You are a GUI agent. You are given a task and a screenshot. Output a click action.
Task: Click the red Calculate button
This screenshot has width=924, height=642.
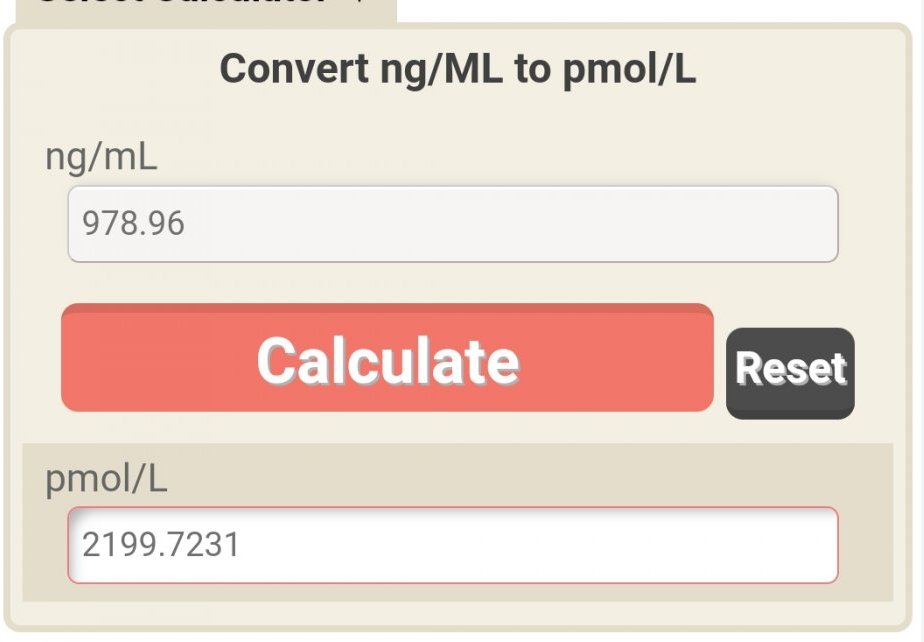coord(387,358)
